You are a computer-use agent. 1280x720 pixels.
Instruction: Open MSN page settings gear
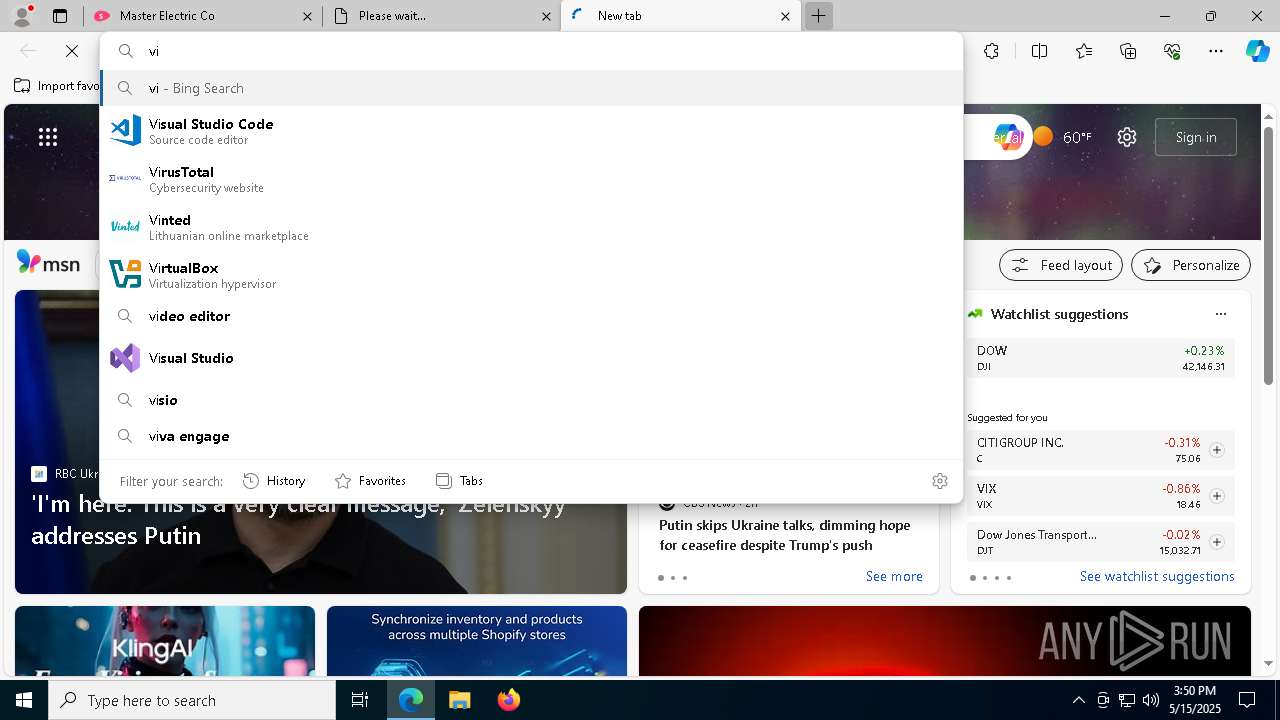click(x=1127, y=137)
